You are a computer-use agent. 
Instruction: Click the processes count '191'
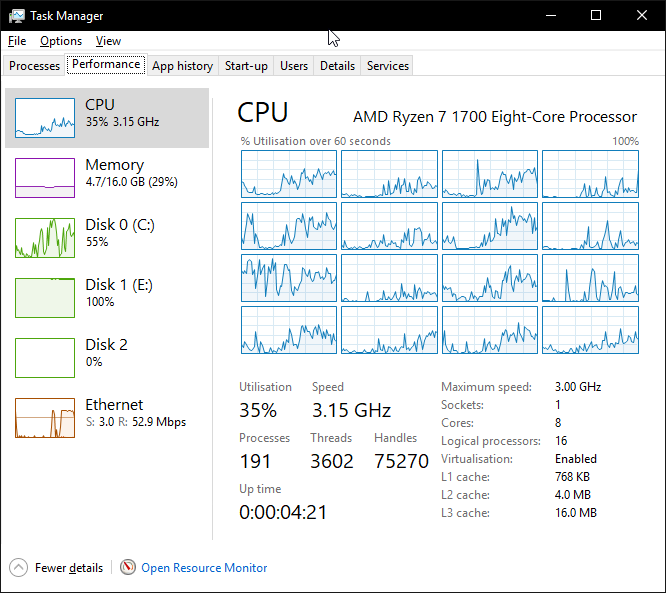(255, 461)
